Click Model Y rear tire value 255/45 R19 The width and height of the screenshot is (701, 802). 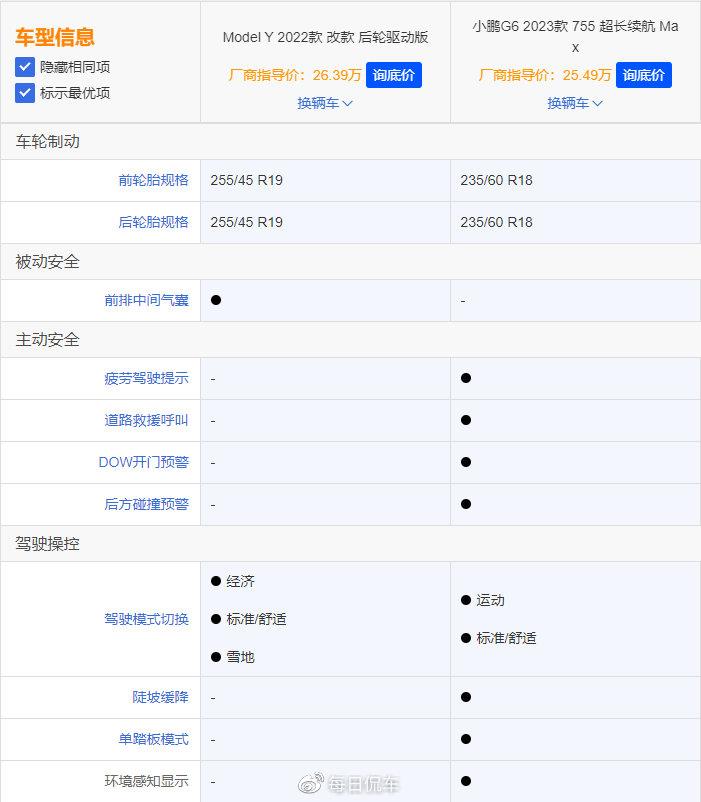pos(246,222)
